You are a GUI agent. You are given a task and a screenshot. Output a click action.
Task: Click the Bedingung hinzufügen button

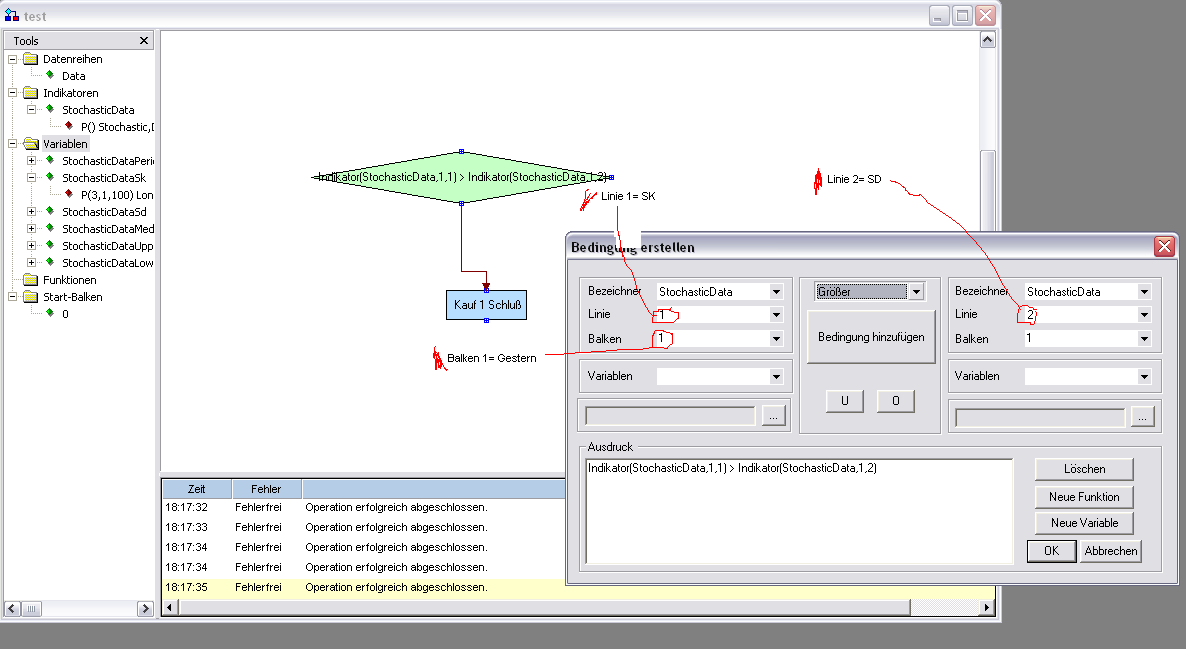pyautogui.click(x=871, y=337)
